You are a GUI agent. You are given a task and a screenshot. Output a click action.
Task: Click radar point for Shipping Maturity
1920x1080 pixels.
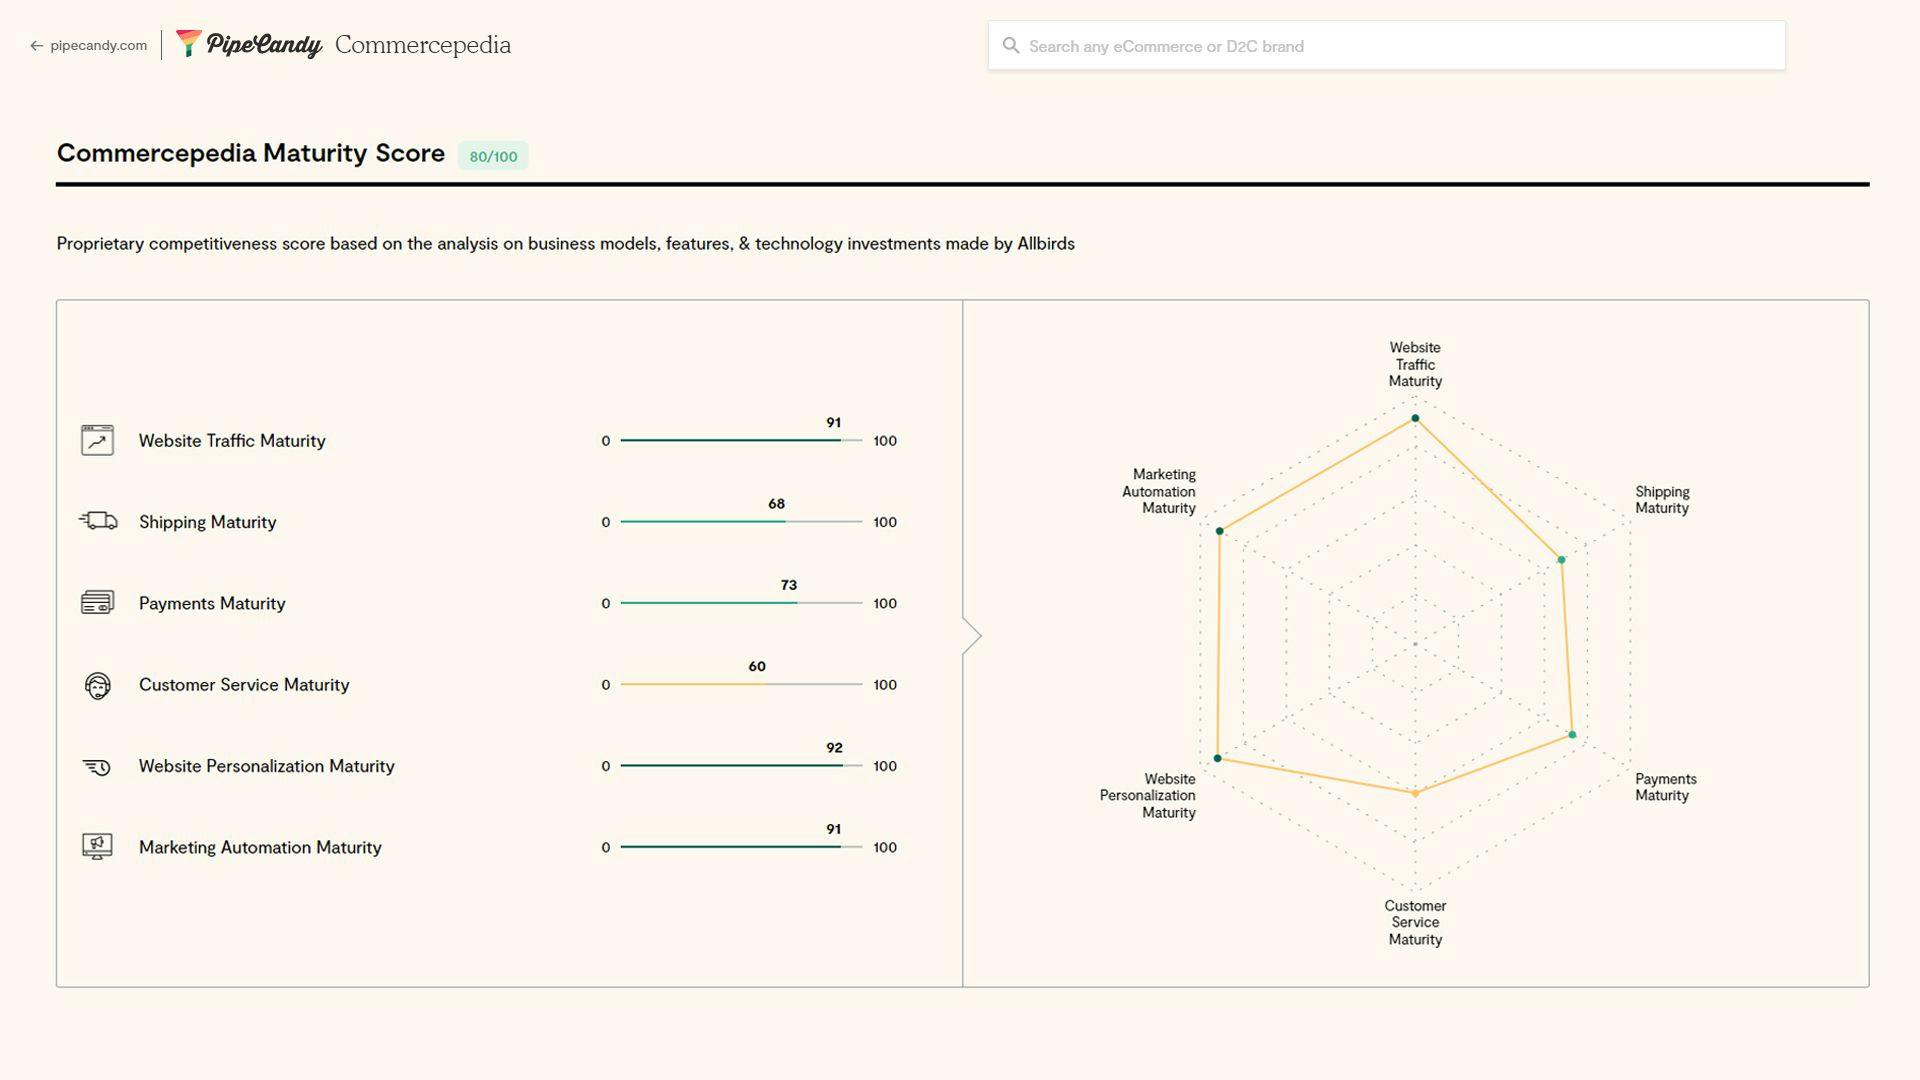1561,560
